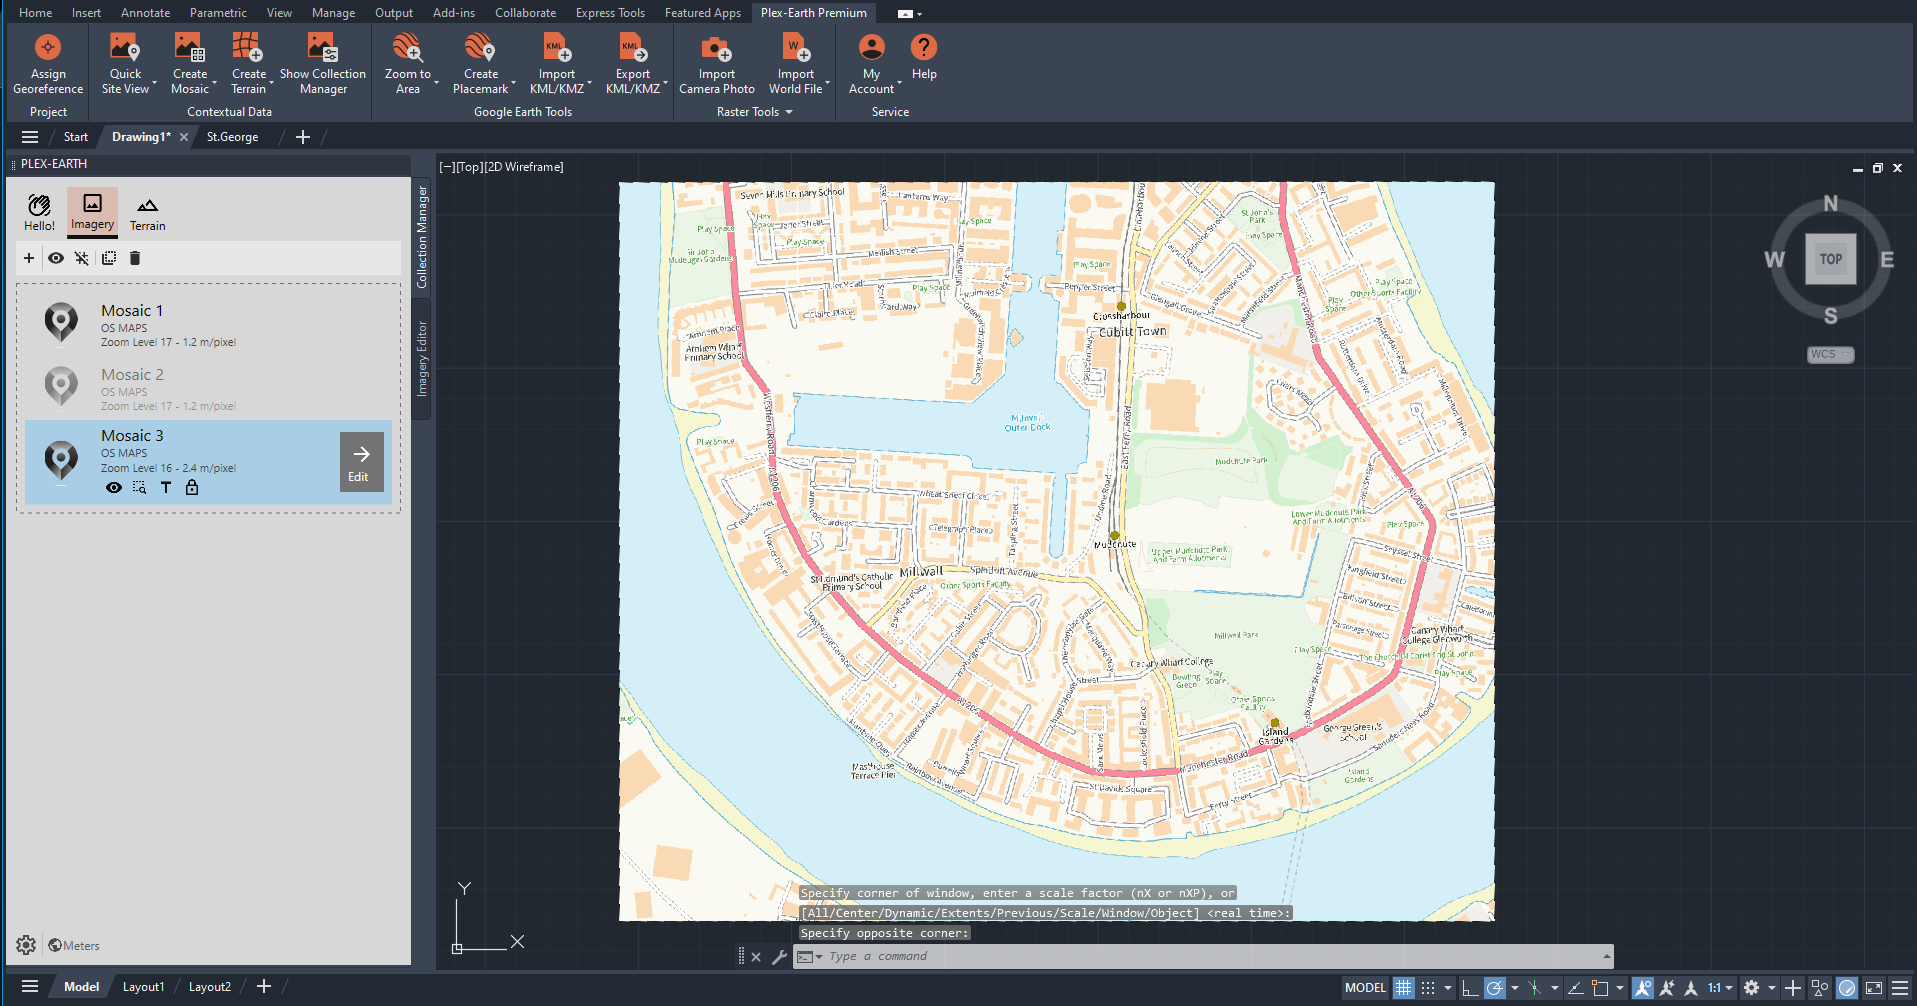Open workspace switching dropdown arrow
1917x1006 pixels.
[1772, 988]
